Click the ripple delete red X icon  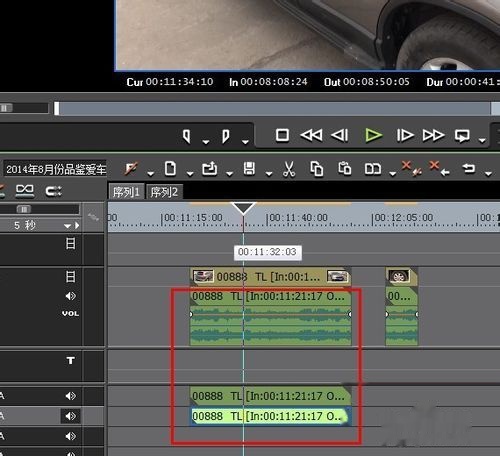(439, 168)
